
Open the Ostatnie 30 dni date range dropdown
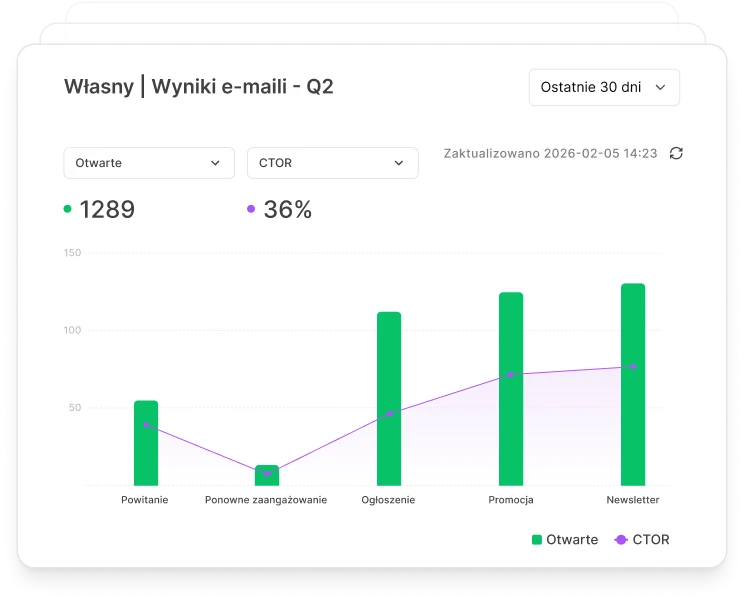click(x=603, y=87)
